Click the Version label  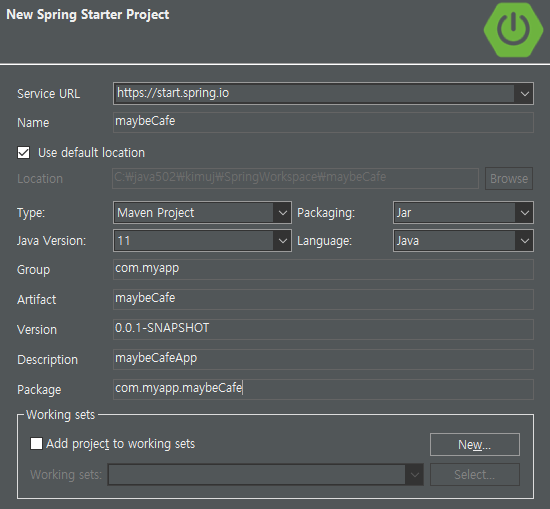pyautogui.click(x=37, y=330)
